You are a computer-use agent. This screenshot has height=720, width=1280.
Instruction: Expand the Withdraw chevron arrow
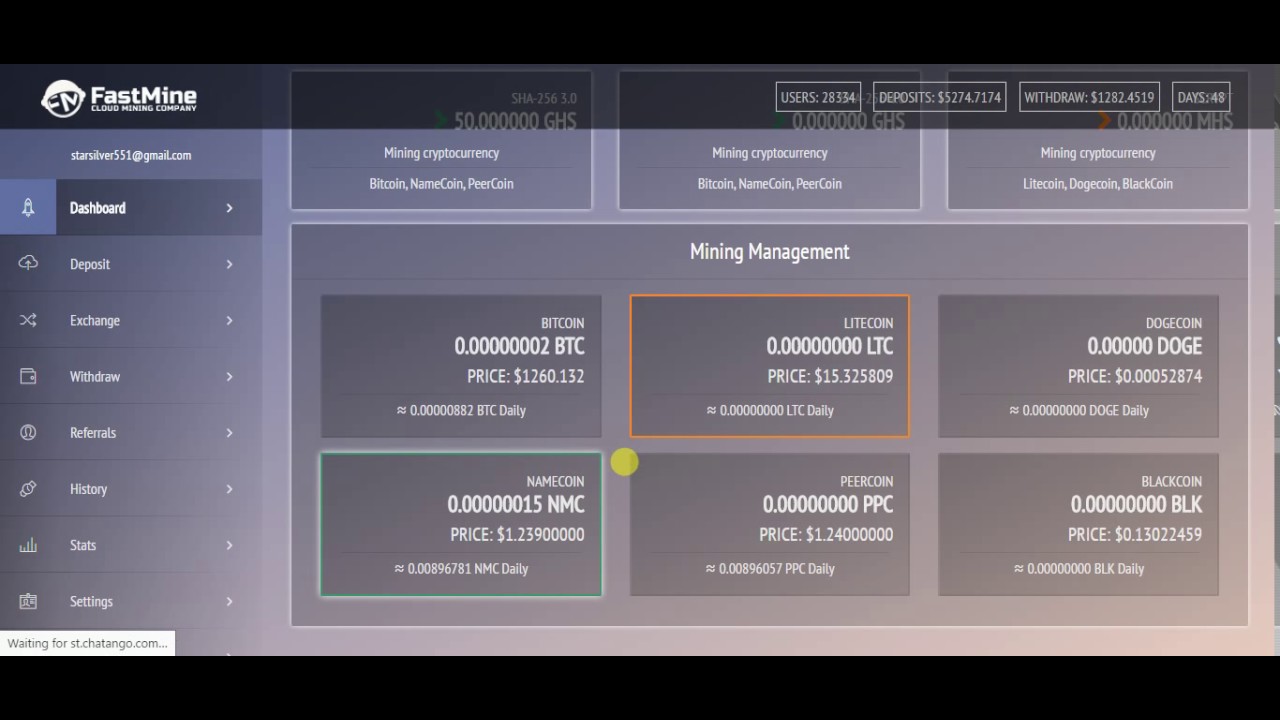pos(229,376)
